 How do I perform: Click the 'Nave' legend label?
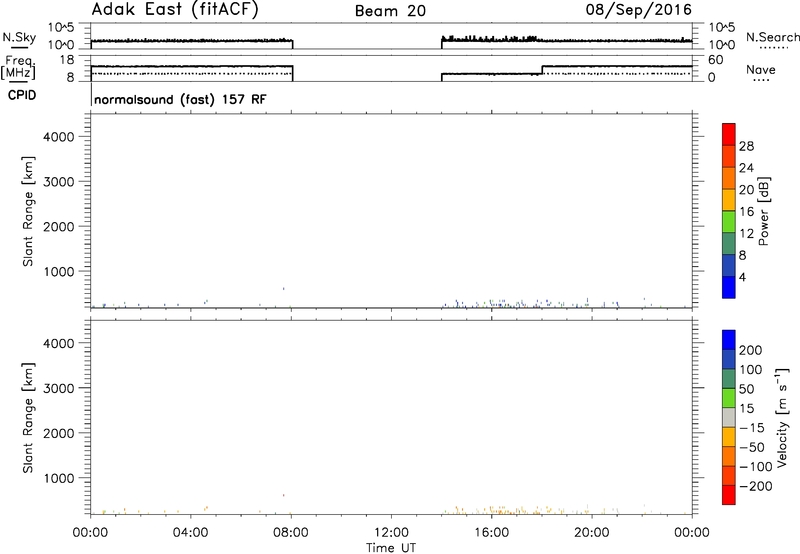761,69
